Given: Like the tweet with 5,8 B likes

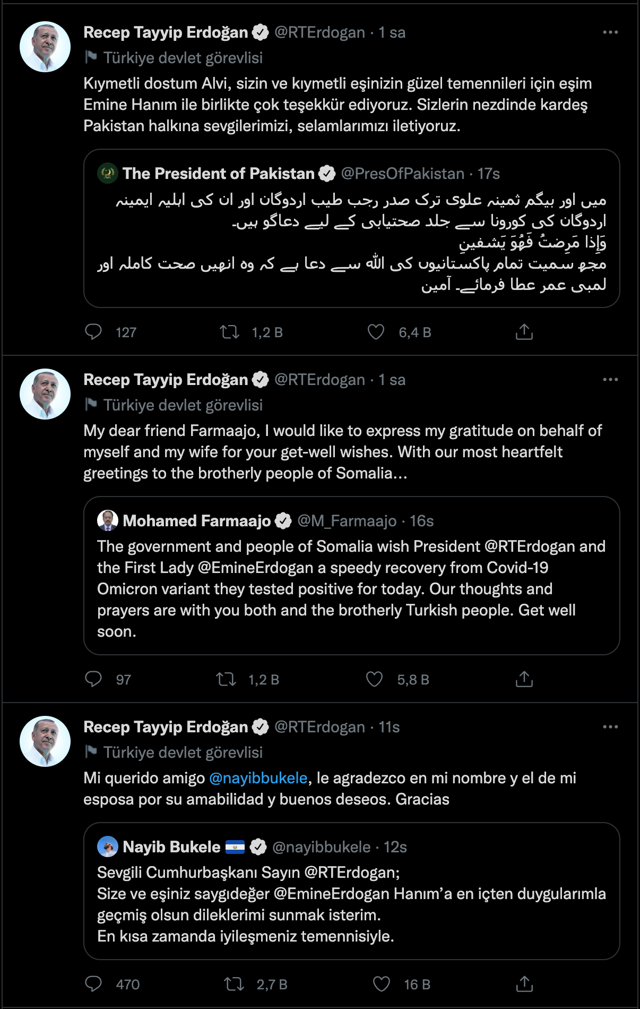Looking at the screenshot, I should pyautogui.click(x=376, y=679).
